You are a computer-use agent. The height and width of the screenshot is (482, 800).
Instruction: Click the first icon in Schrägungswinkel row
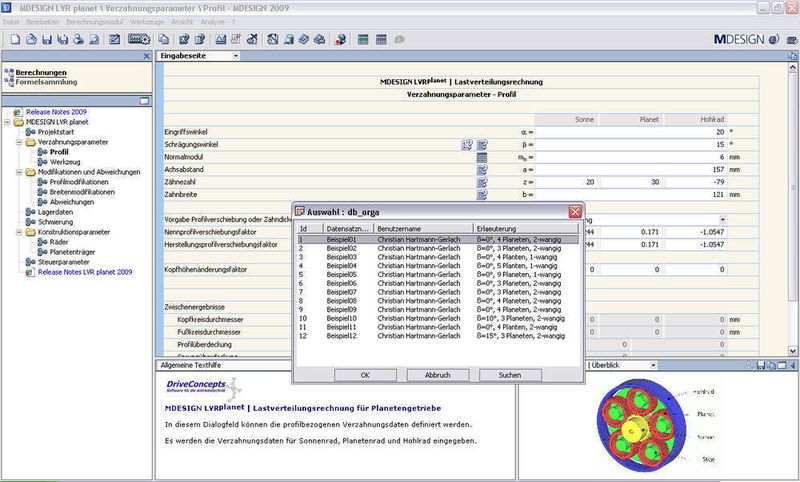pos(467,145)
